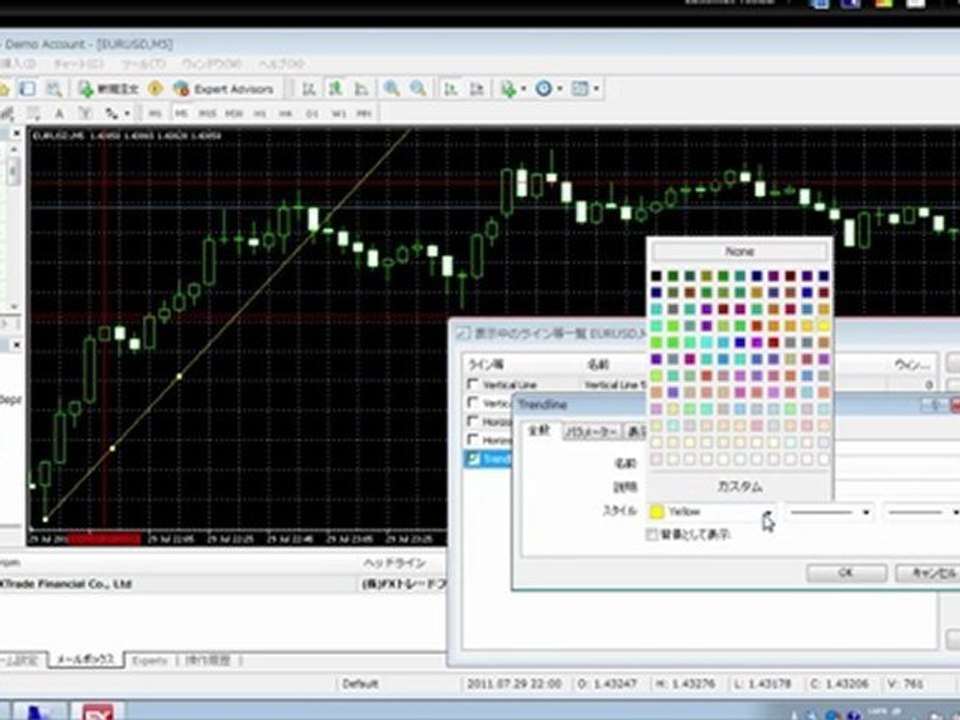Check the second Vertical line row checkbox
This screenshot has height=720, width=960.
(473, 402)
